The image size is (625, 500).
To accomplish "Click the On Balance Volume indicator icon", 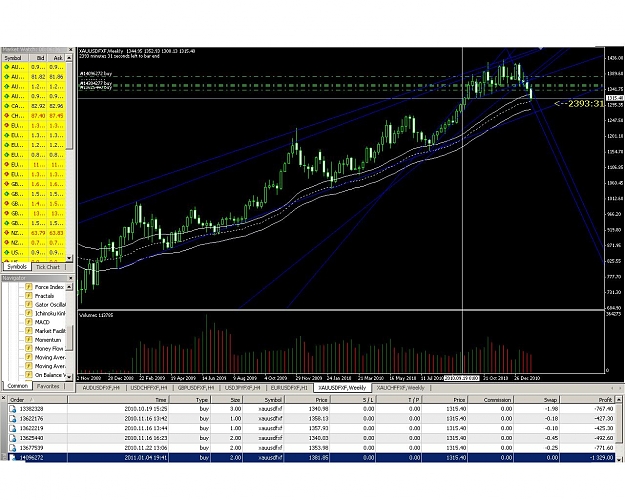I will click(x=29, y=374).
